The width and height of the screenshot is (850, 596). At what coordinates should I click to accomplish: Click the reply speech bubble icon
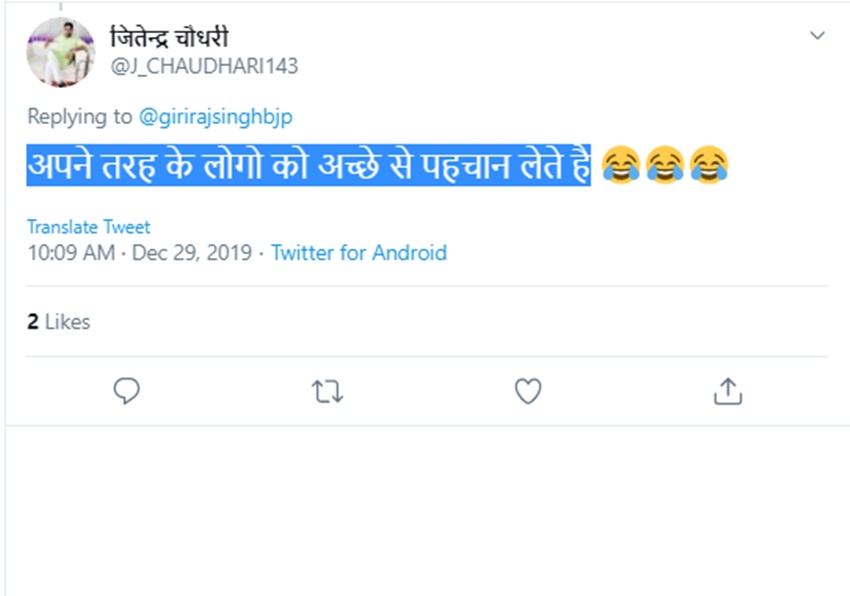pyautogui.click(x=126, y=391)
